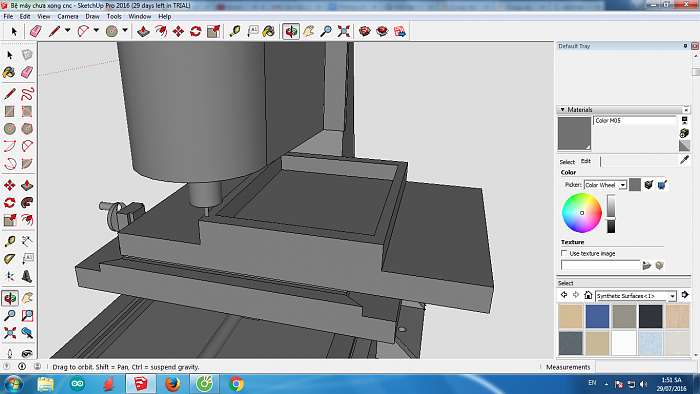Screen dimensions: 700x394
Task: Collapse the Materials panel triangle
Action: point(562,109)
